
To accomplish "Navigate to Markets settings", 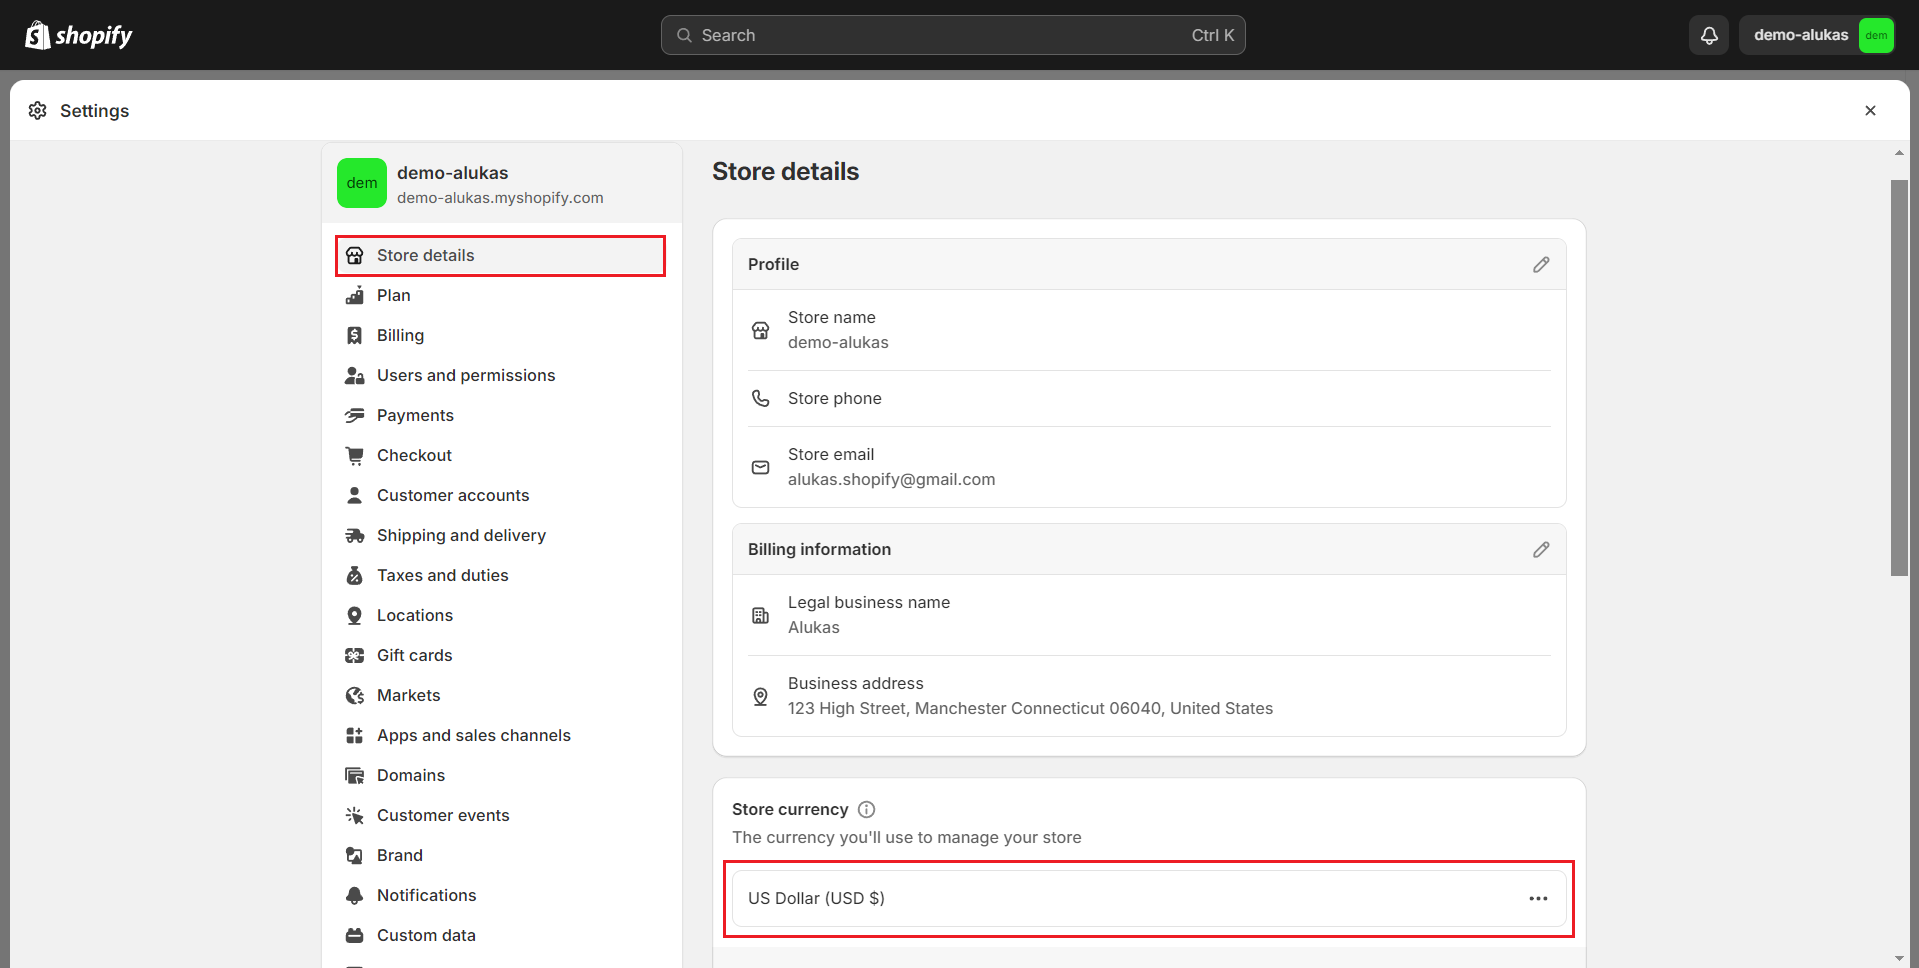I will [x=408, y=695].
